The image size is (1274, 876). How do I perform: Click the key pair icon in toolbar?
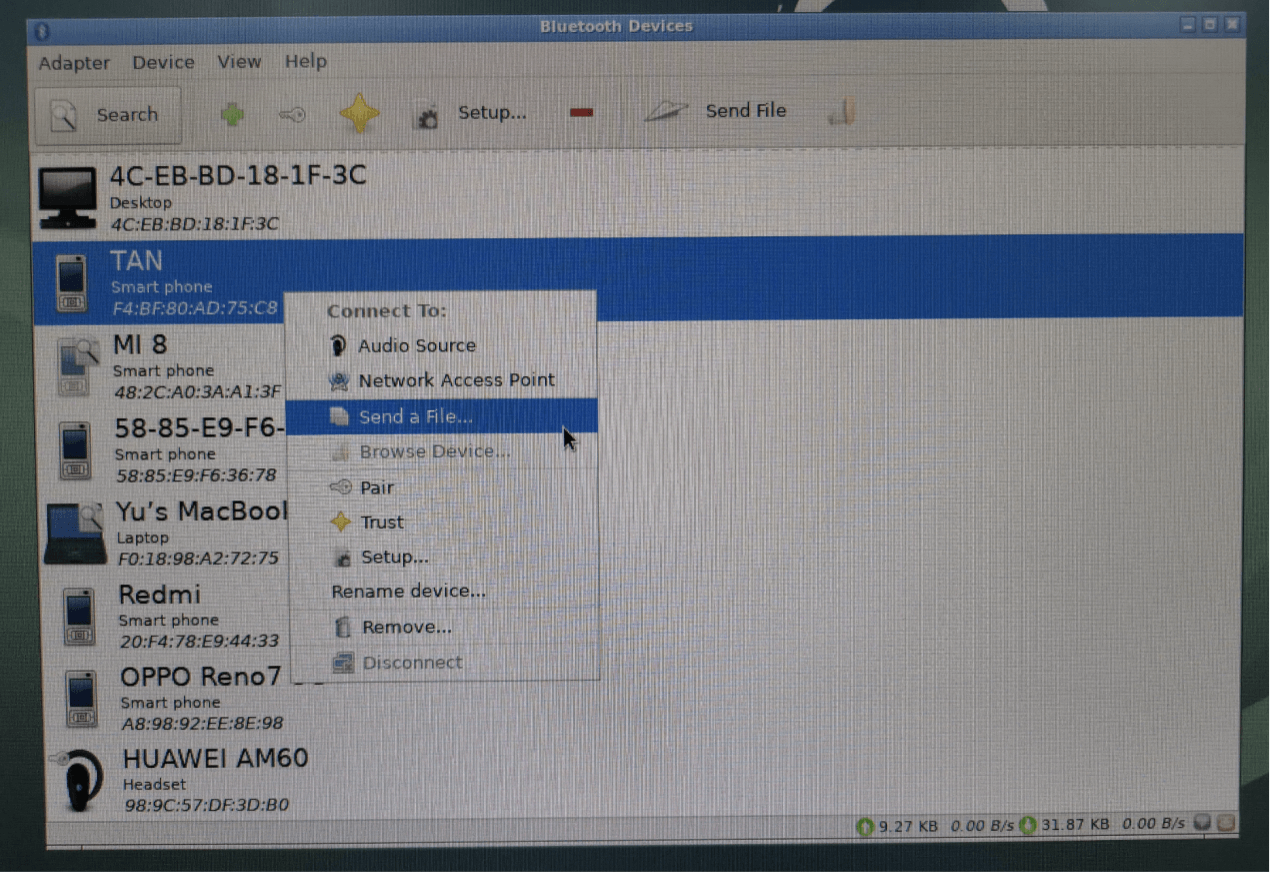click(291, 115)
